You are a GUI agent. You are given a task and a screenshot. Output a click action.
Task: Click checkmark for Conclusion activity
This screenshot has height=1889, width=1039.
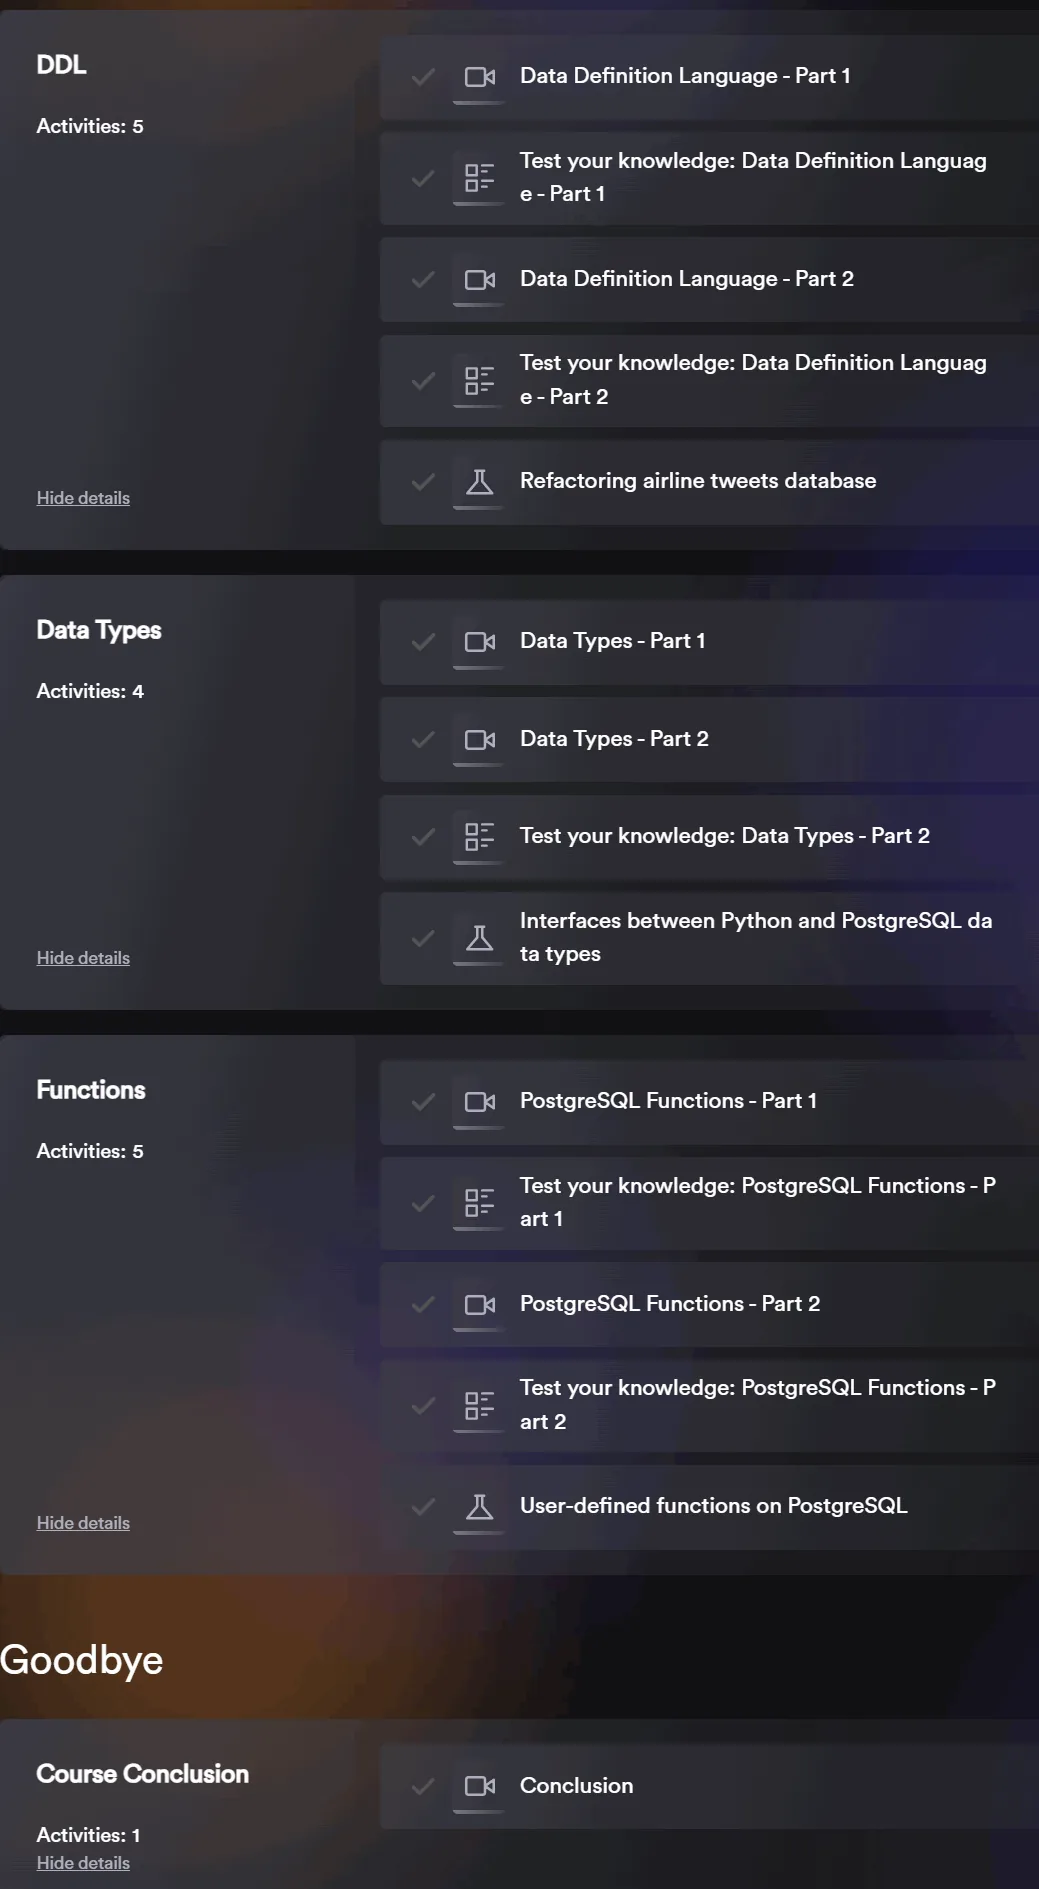tap(423, 1786)
